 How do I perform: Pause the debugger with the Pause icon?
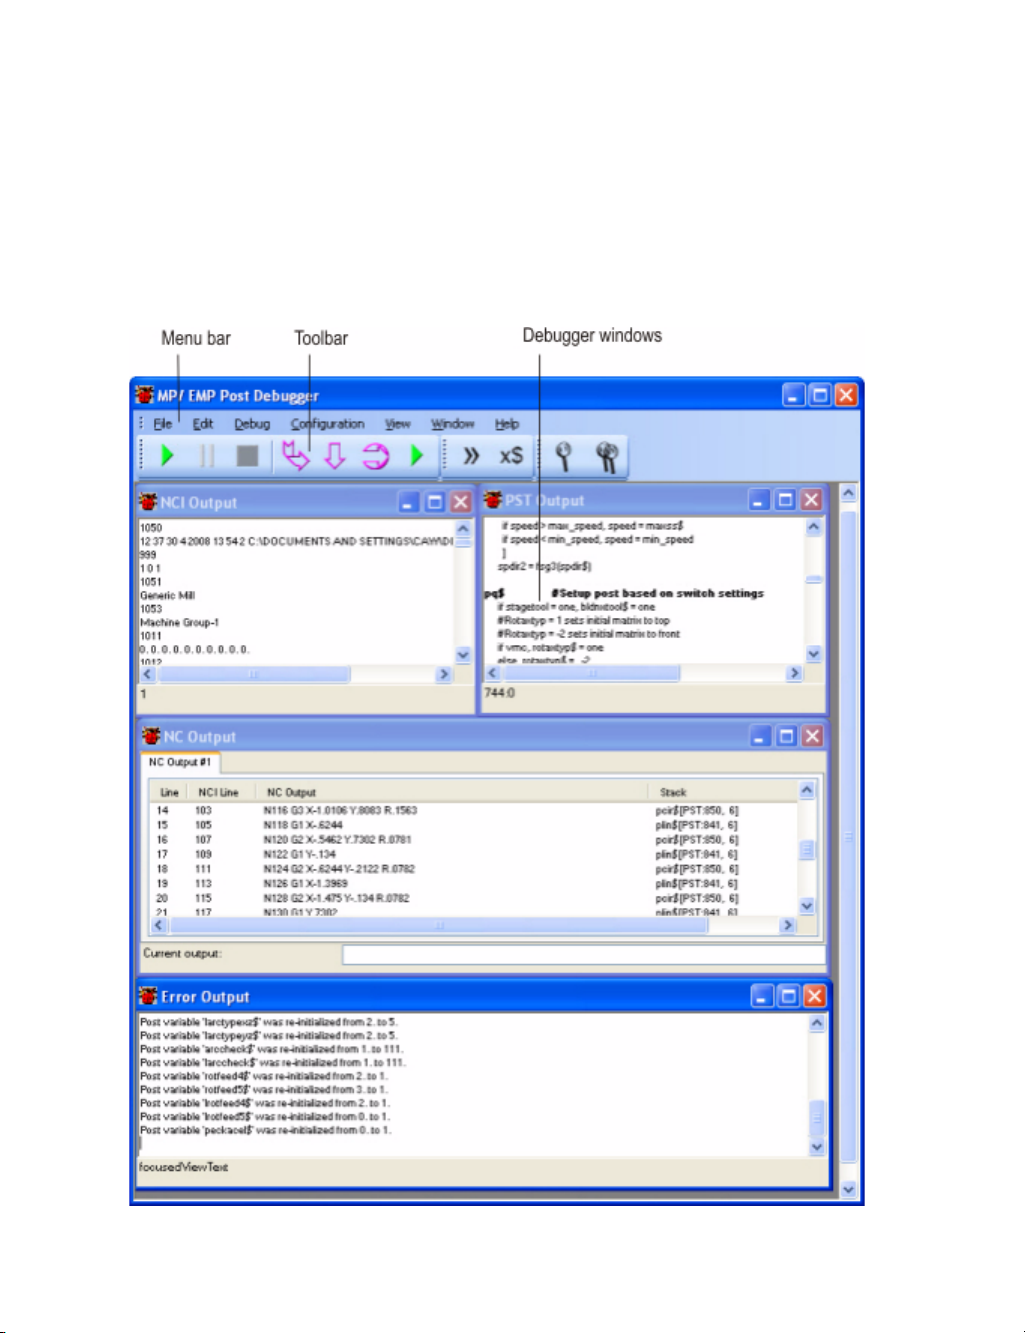(x=207, y=456)
